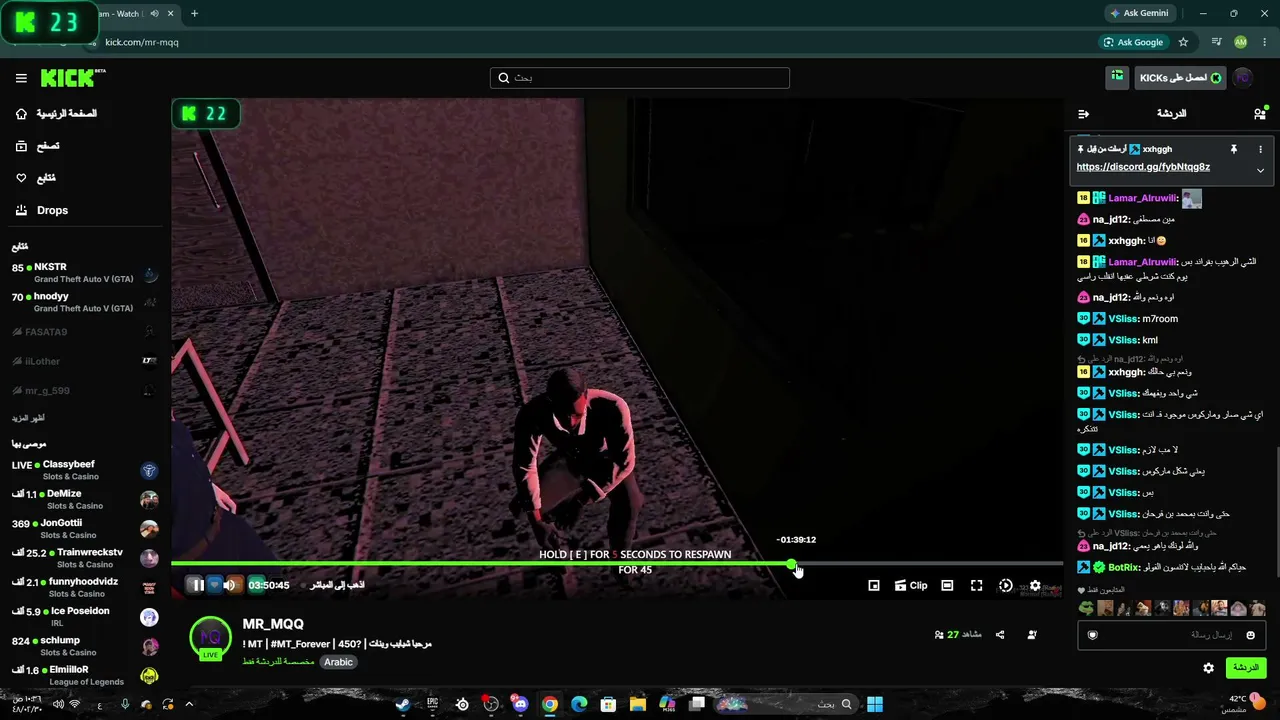Send the chat message with the الدردشة button

click(1245, 668)
